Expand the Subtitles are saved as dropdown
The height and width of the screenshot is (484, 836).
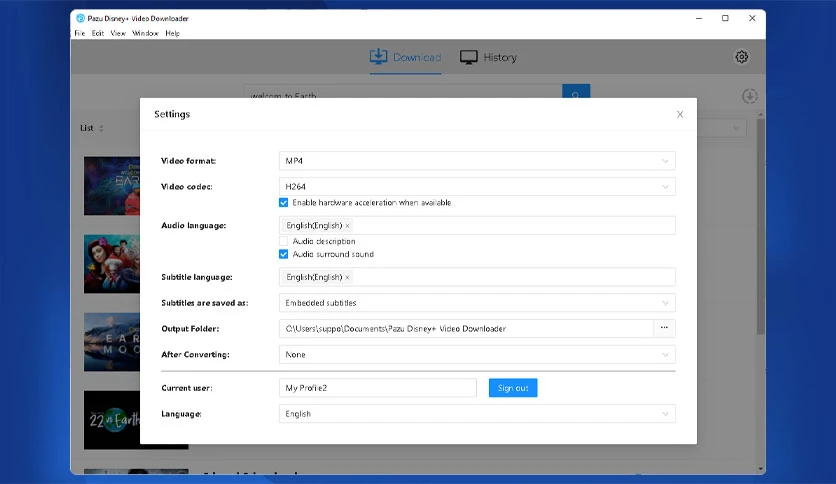477,303
